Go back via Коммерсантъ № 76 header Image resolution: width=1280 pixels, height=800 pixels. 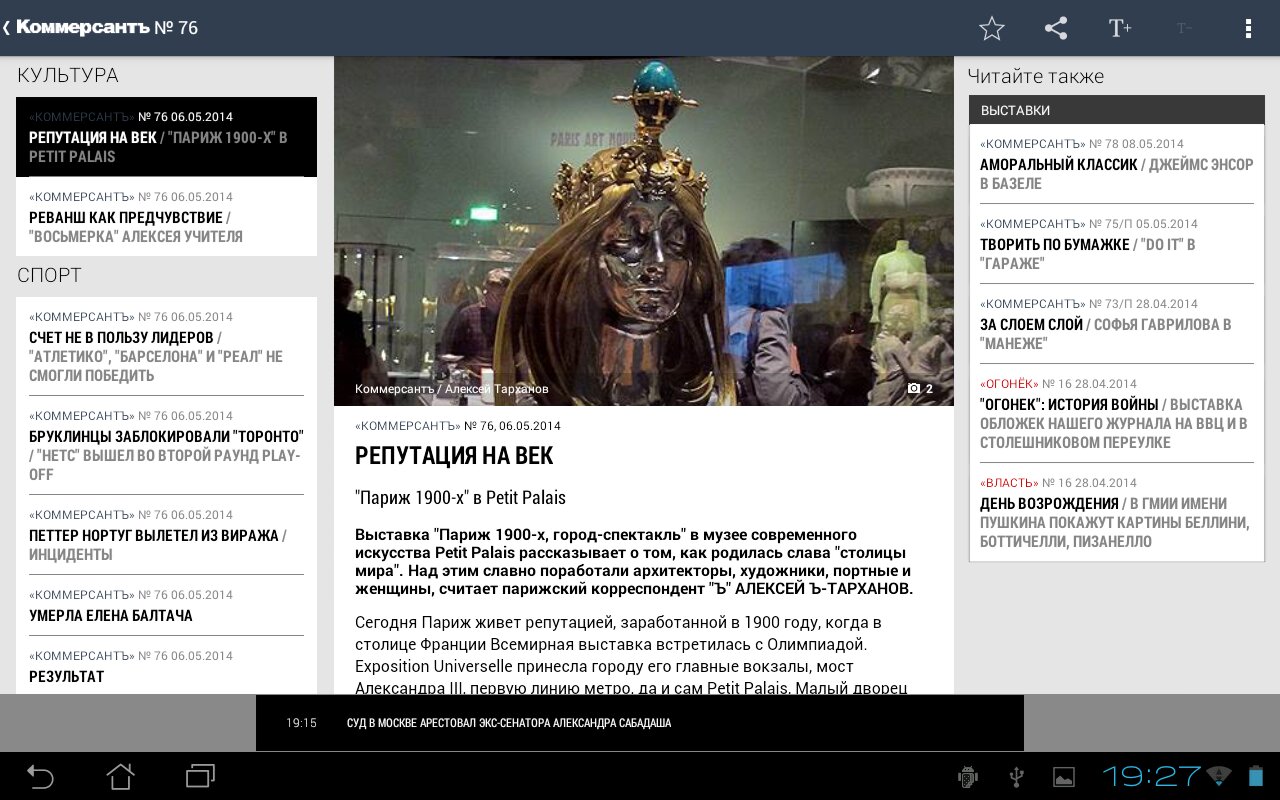[x=100, y=28]
